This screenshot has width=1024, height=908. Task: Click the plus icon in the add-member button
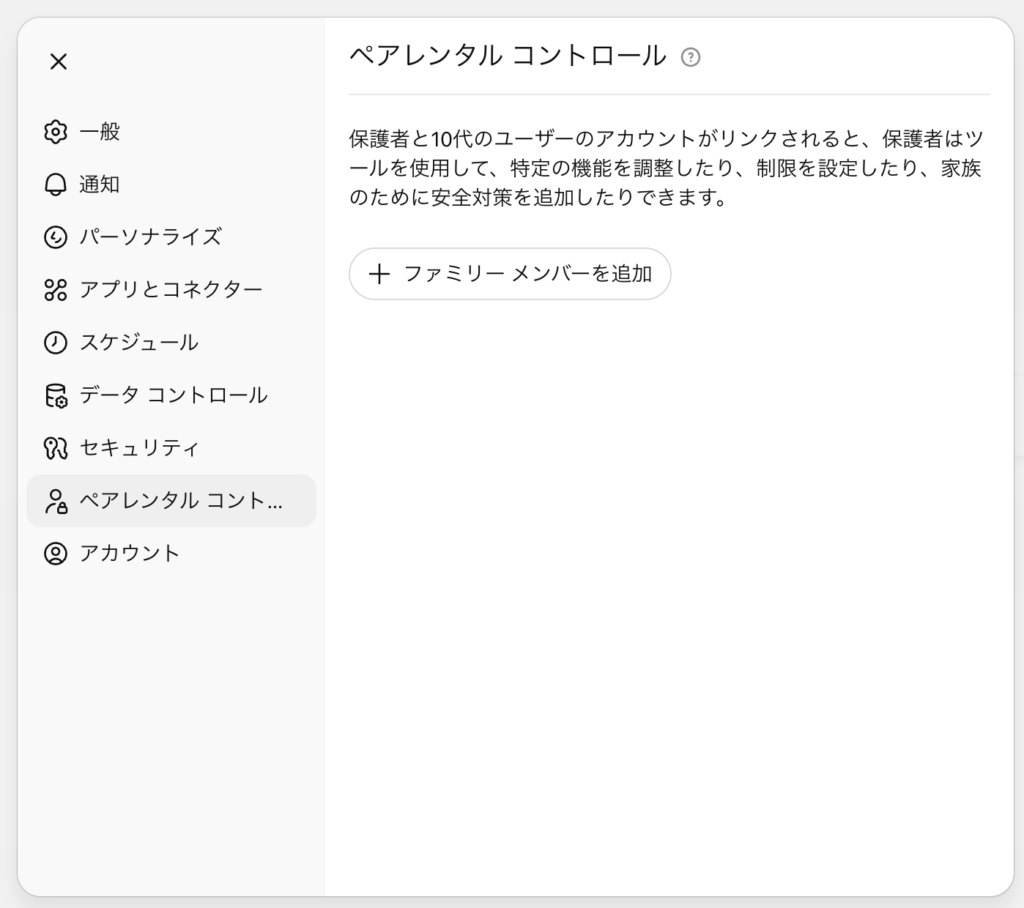click(x=379, y=274)
